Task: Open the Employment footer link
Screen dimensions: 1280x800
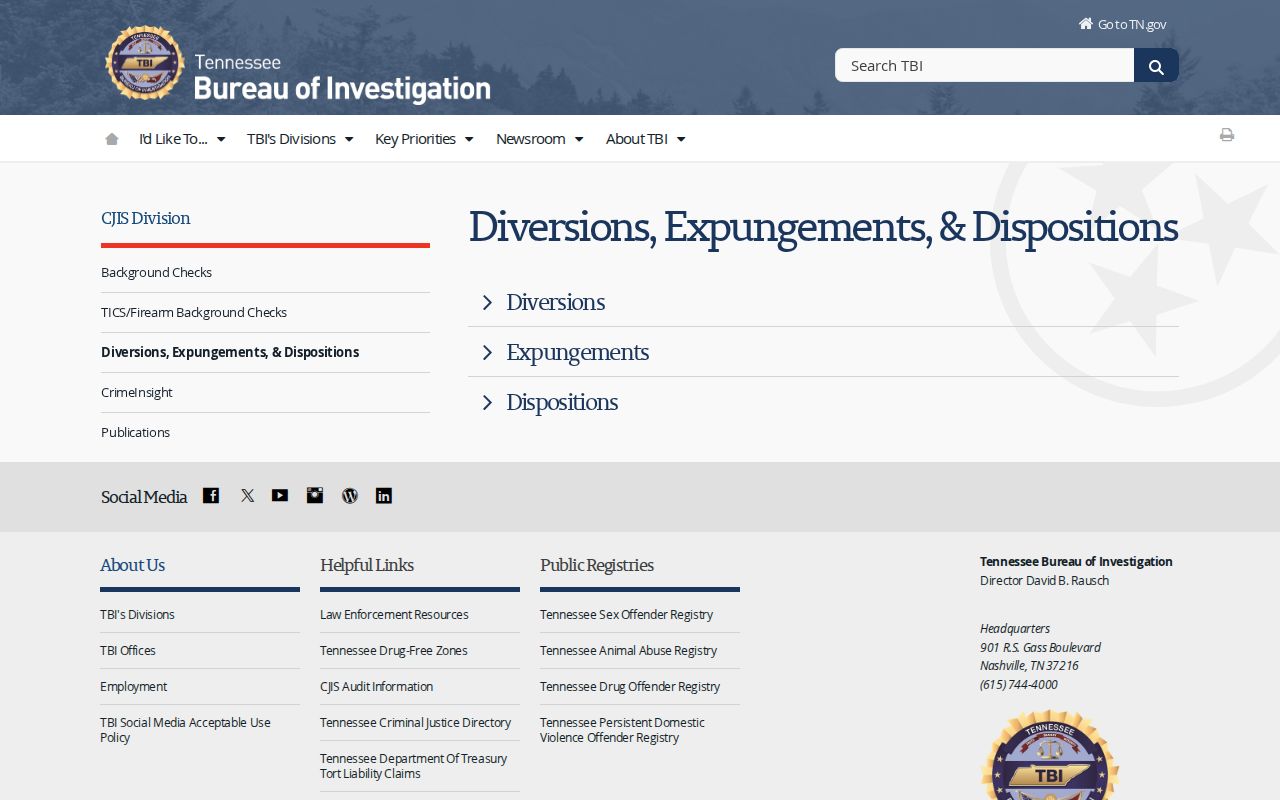Action: click(x=133, y=686)
